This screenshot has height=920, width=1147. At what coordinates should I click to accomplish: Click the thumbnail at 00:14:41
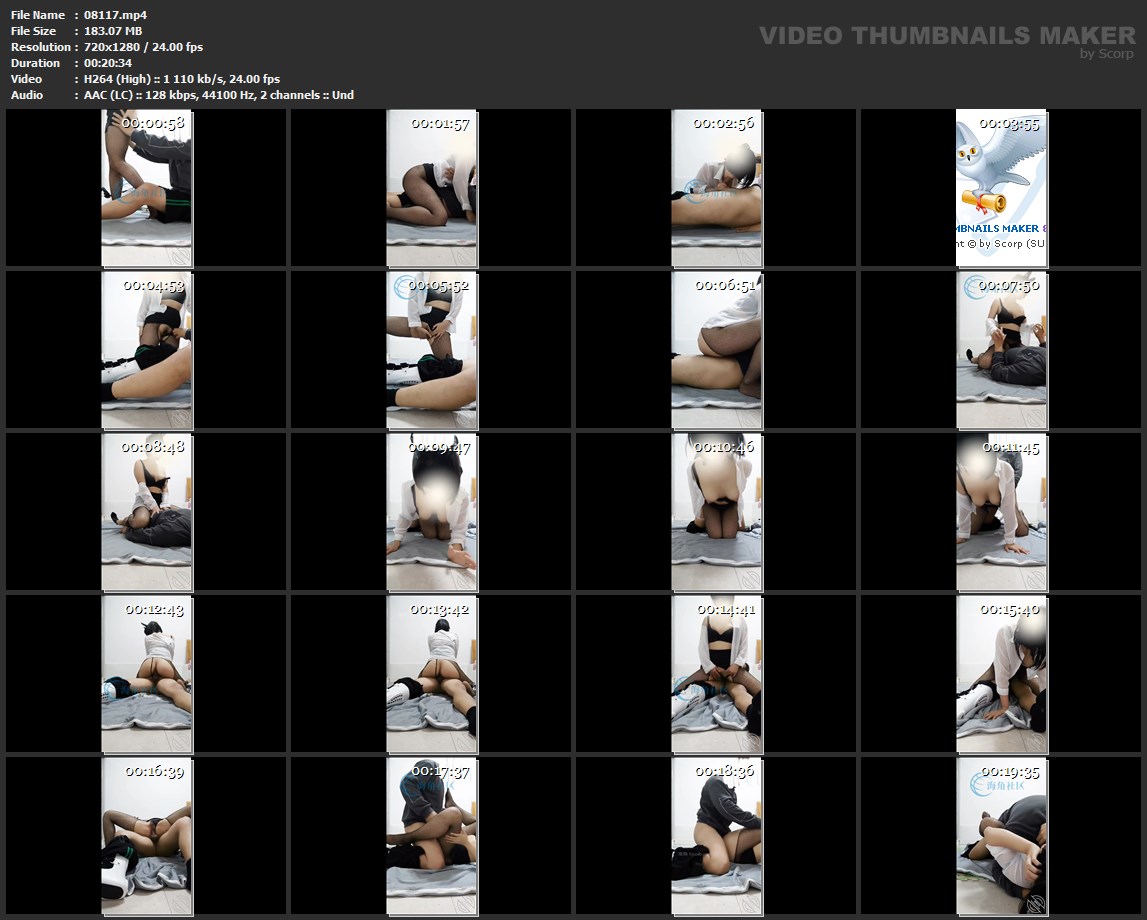click(x=716, y=674)
